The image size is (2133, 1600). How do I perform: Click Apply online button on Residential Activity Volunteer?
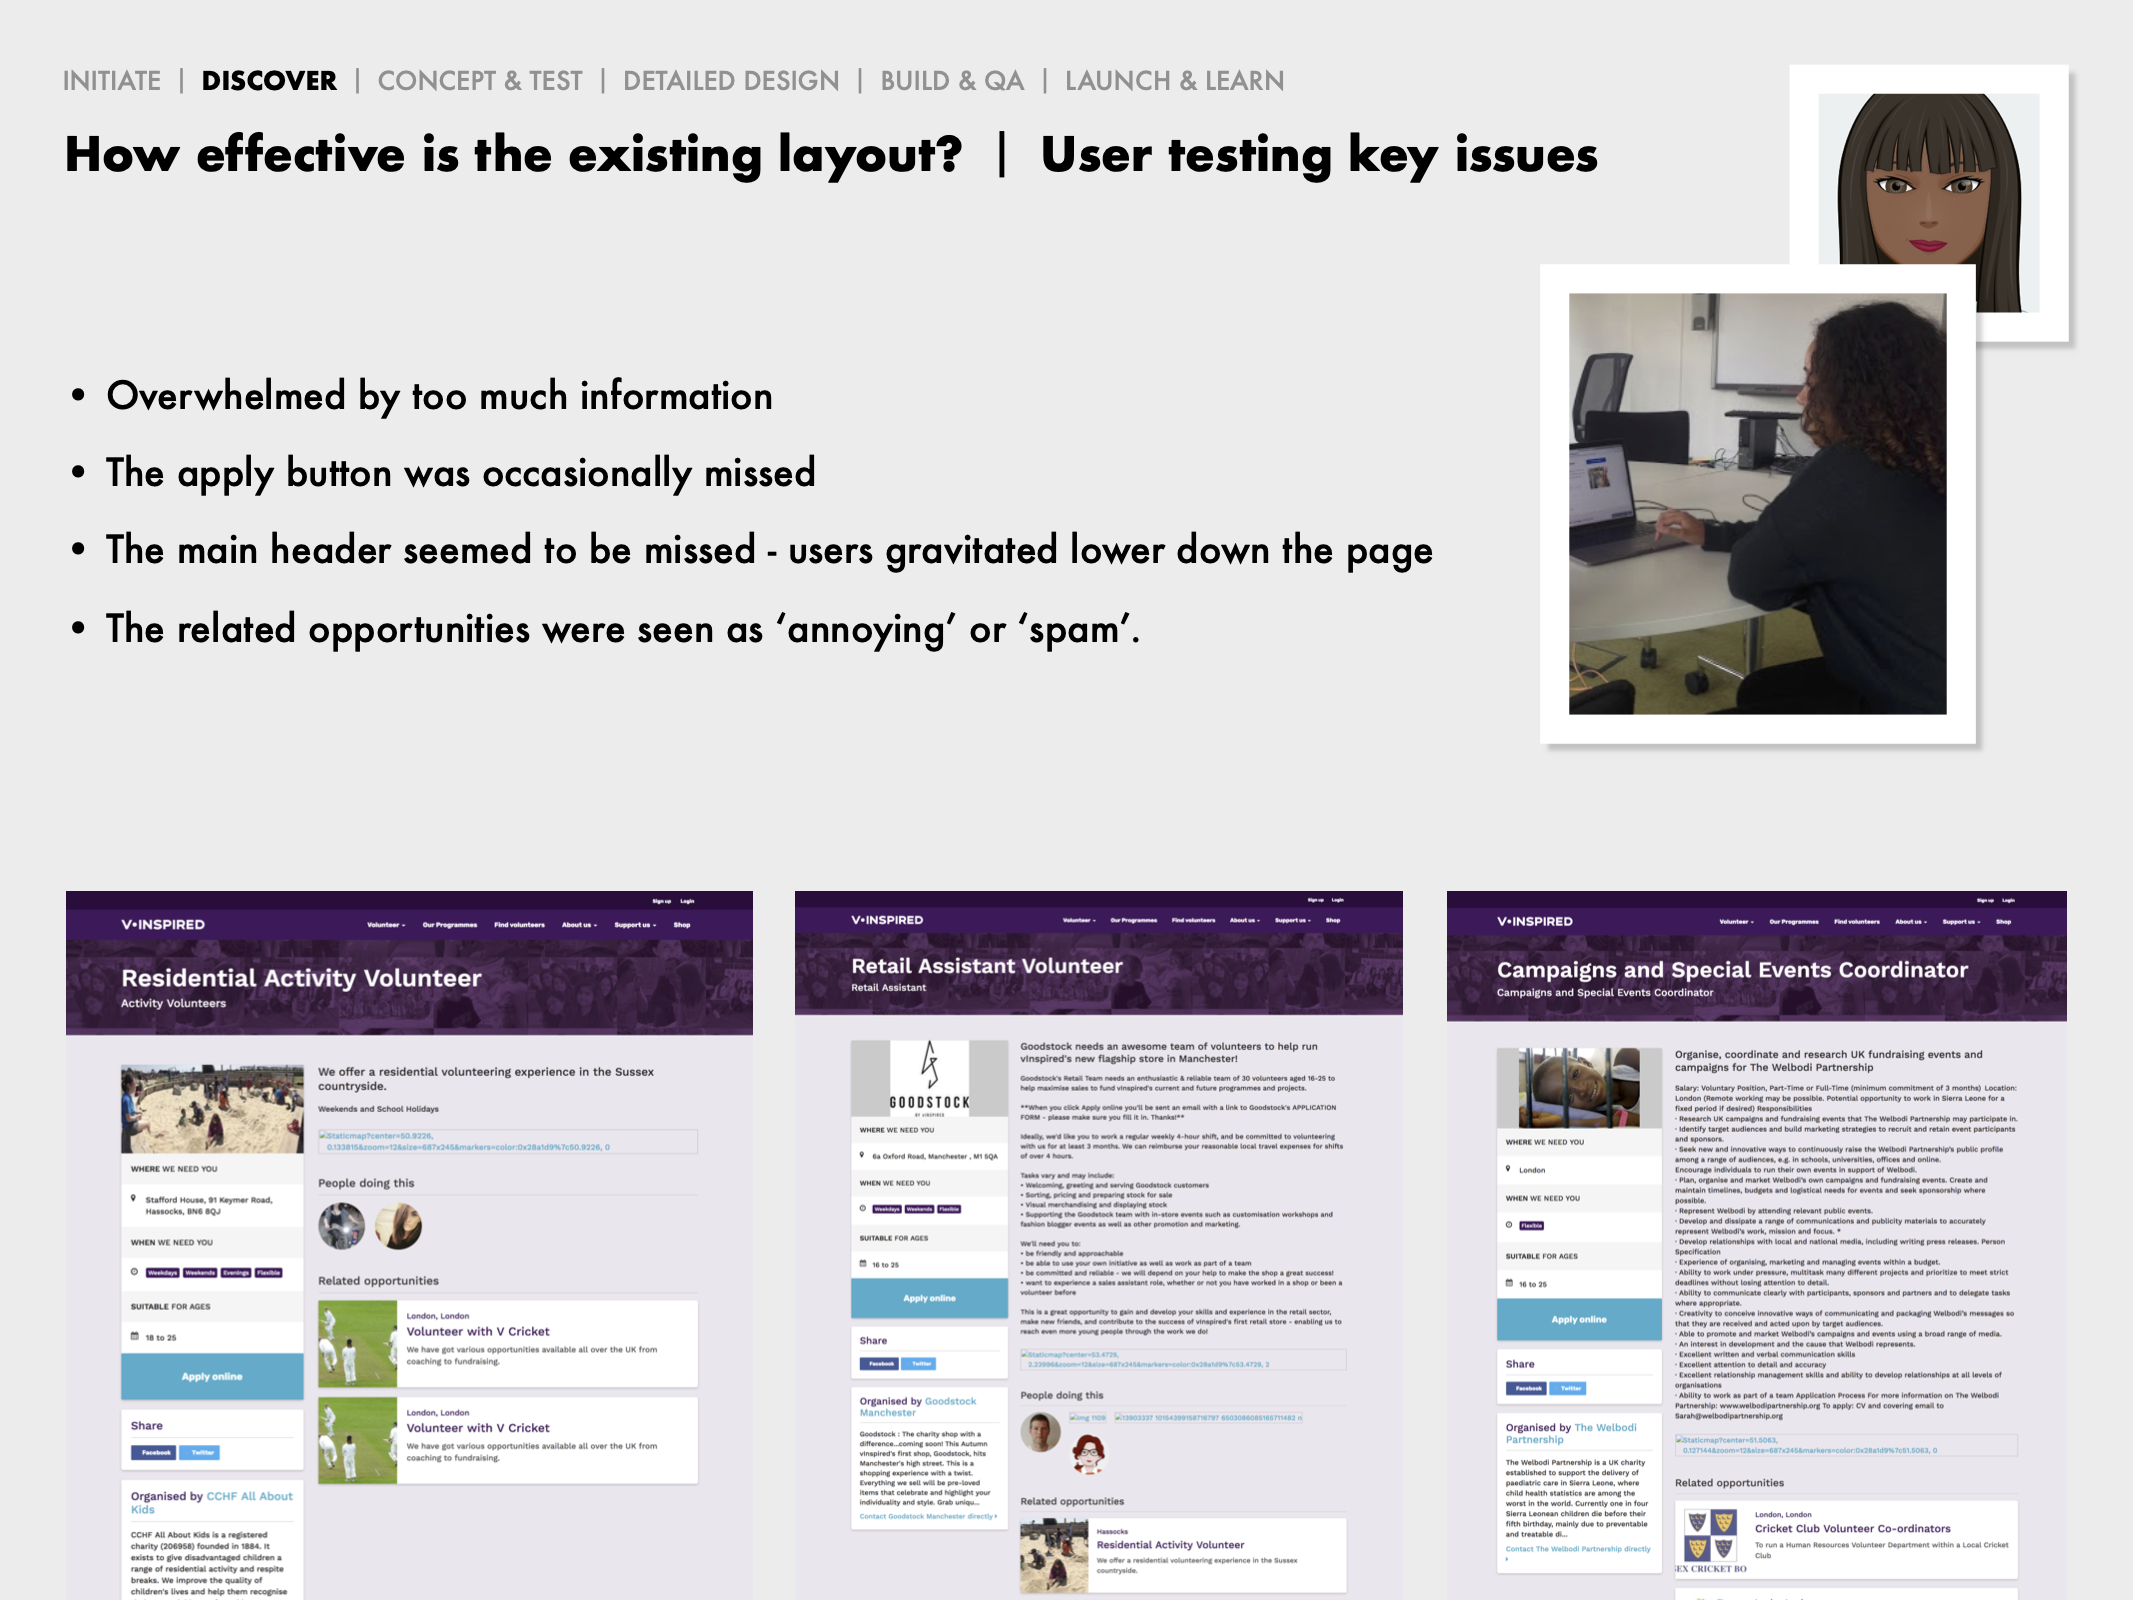coord(212,1376)
